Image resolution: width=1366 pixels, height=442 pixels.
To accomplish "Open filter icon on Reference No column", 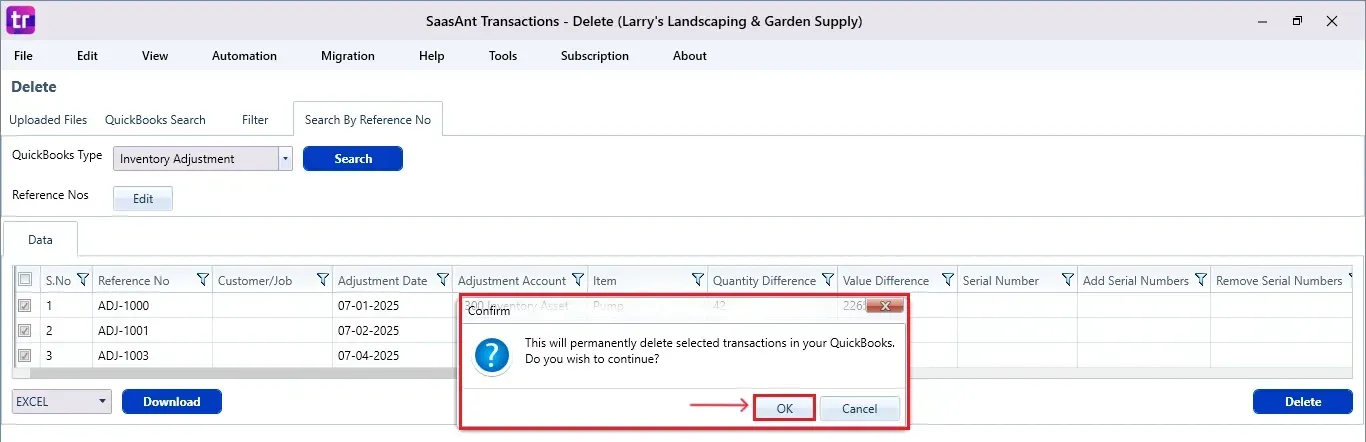I will [203, 280].
